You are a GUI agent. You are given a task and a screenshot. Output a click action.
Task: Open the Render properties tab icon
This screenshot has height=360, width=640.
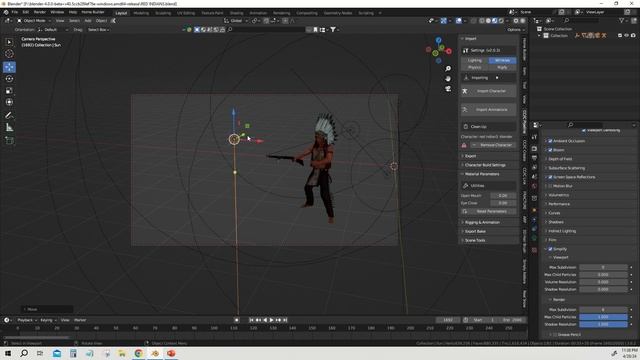point(534,149)
